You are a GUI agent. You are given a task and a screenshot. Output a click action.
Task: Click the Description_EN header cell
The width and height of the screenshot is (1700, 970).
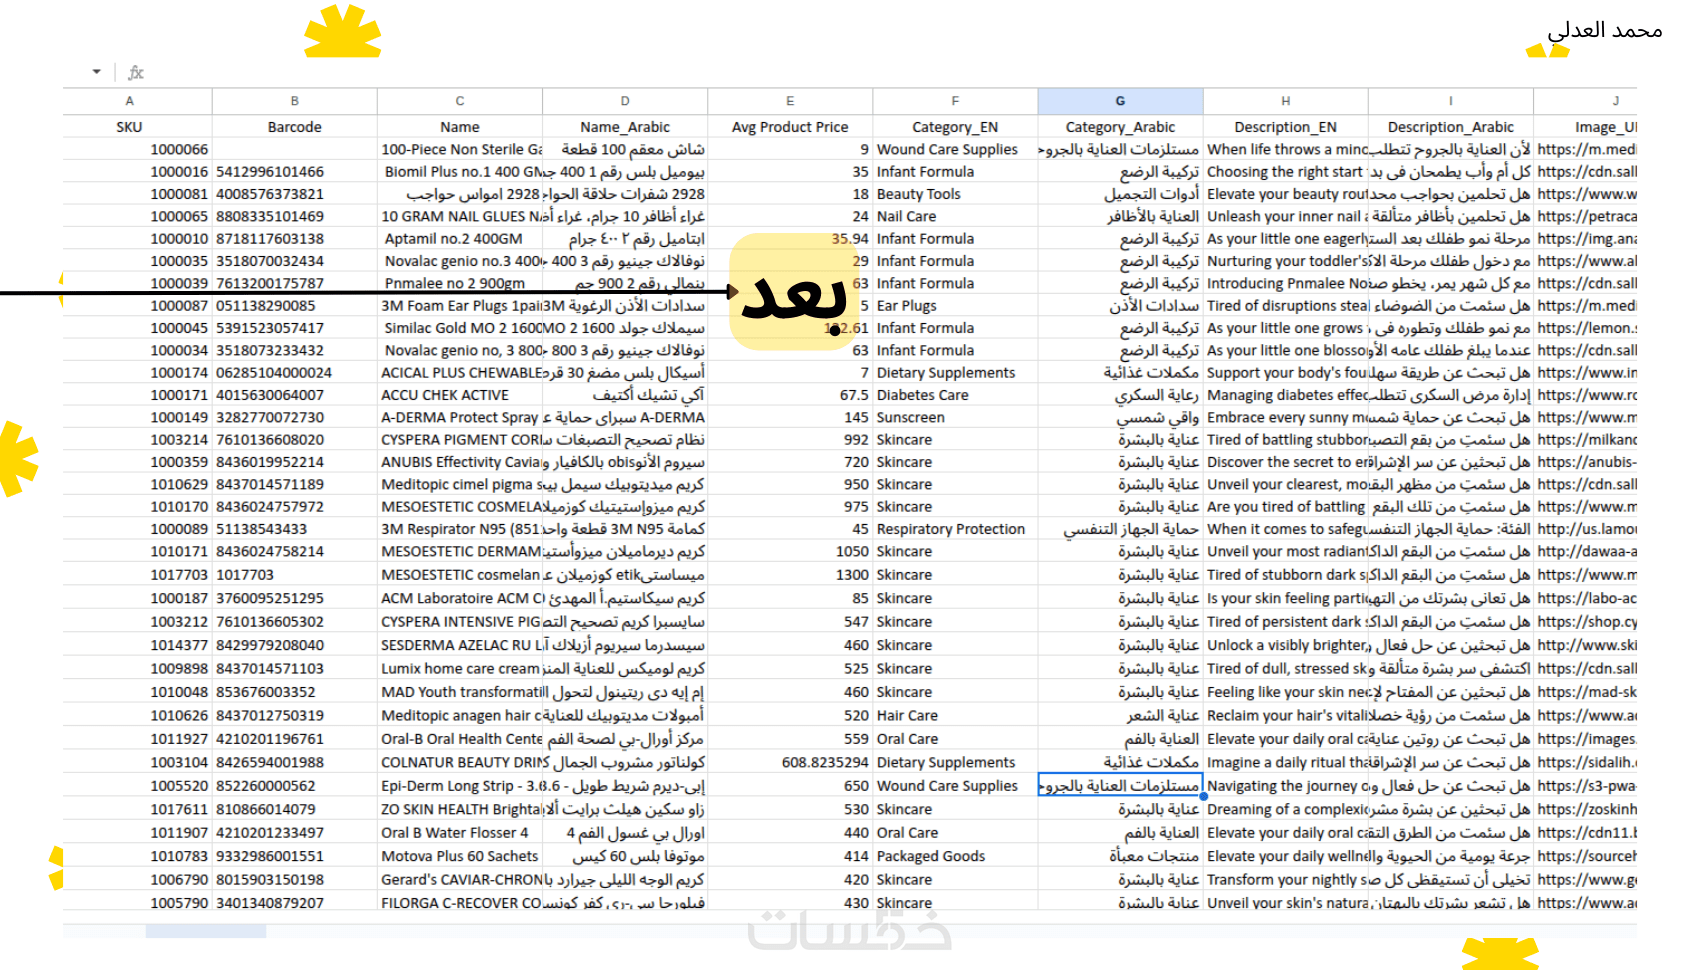[x=1286, y=127]
